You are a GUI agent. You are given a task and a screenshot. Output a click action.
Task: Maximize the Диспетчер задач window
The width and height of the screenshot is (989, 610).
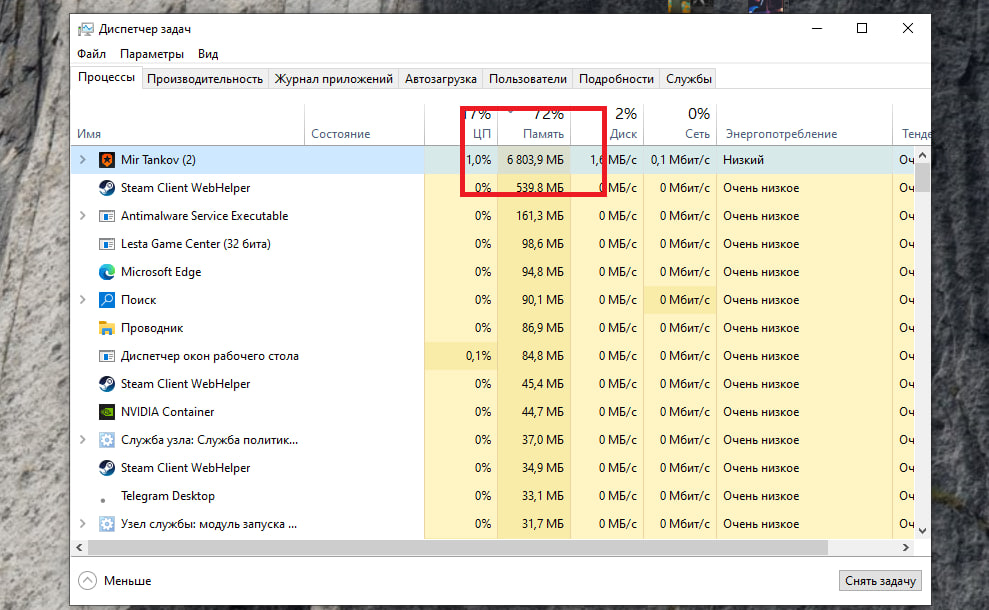[862, 28]
